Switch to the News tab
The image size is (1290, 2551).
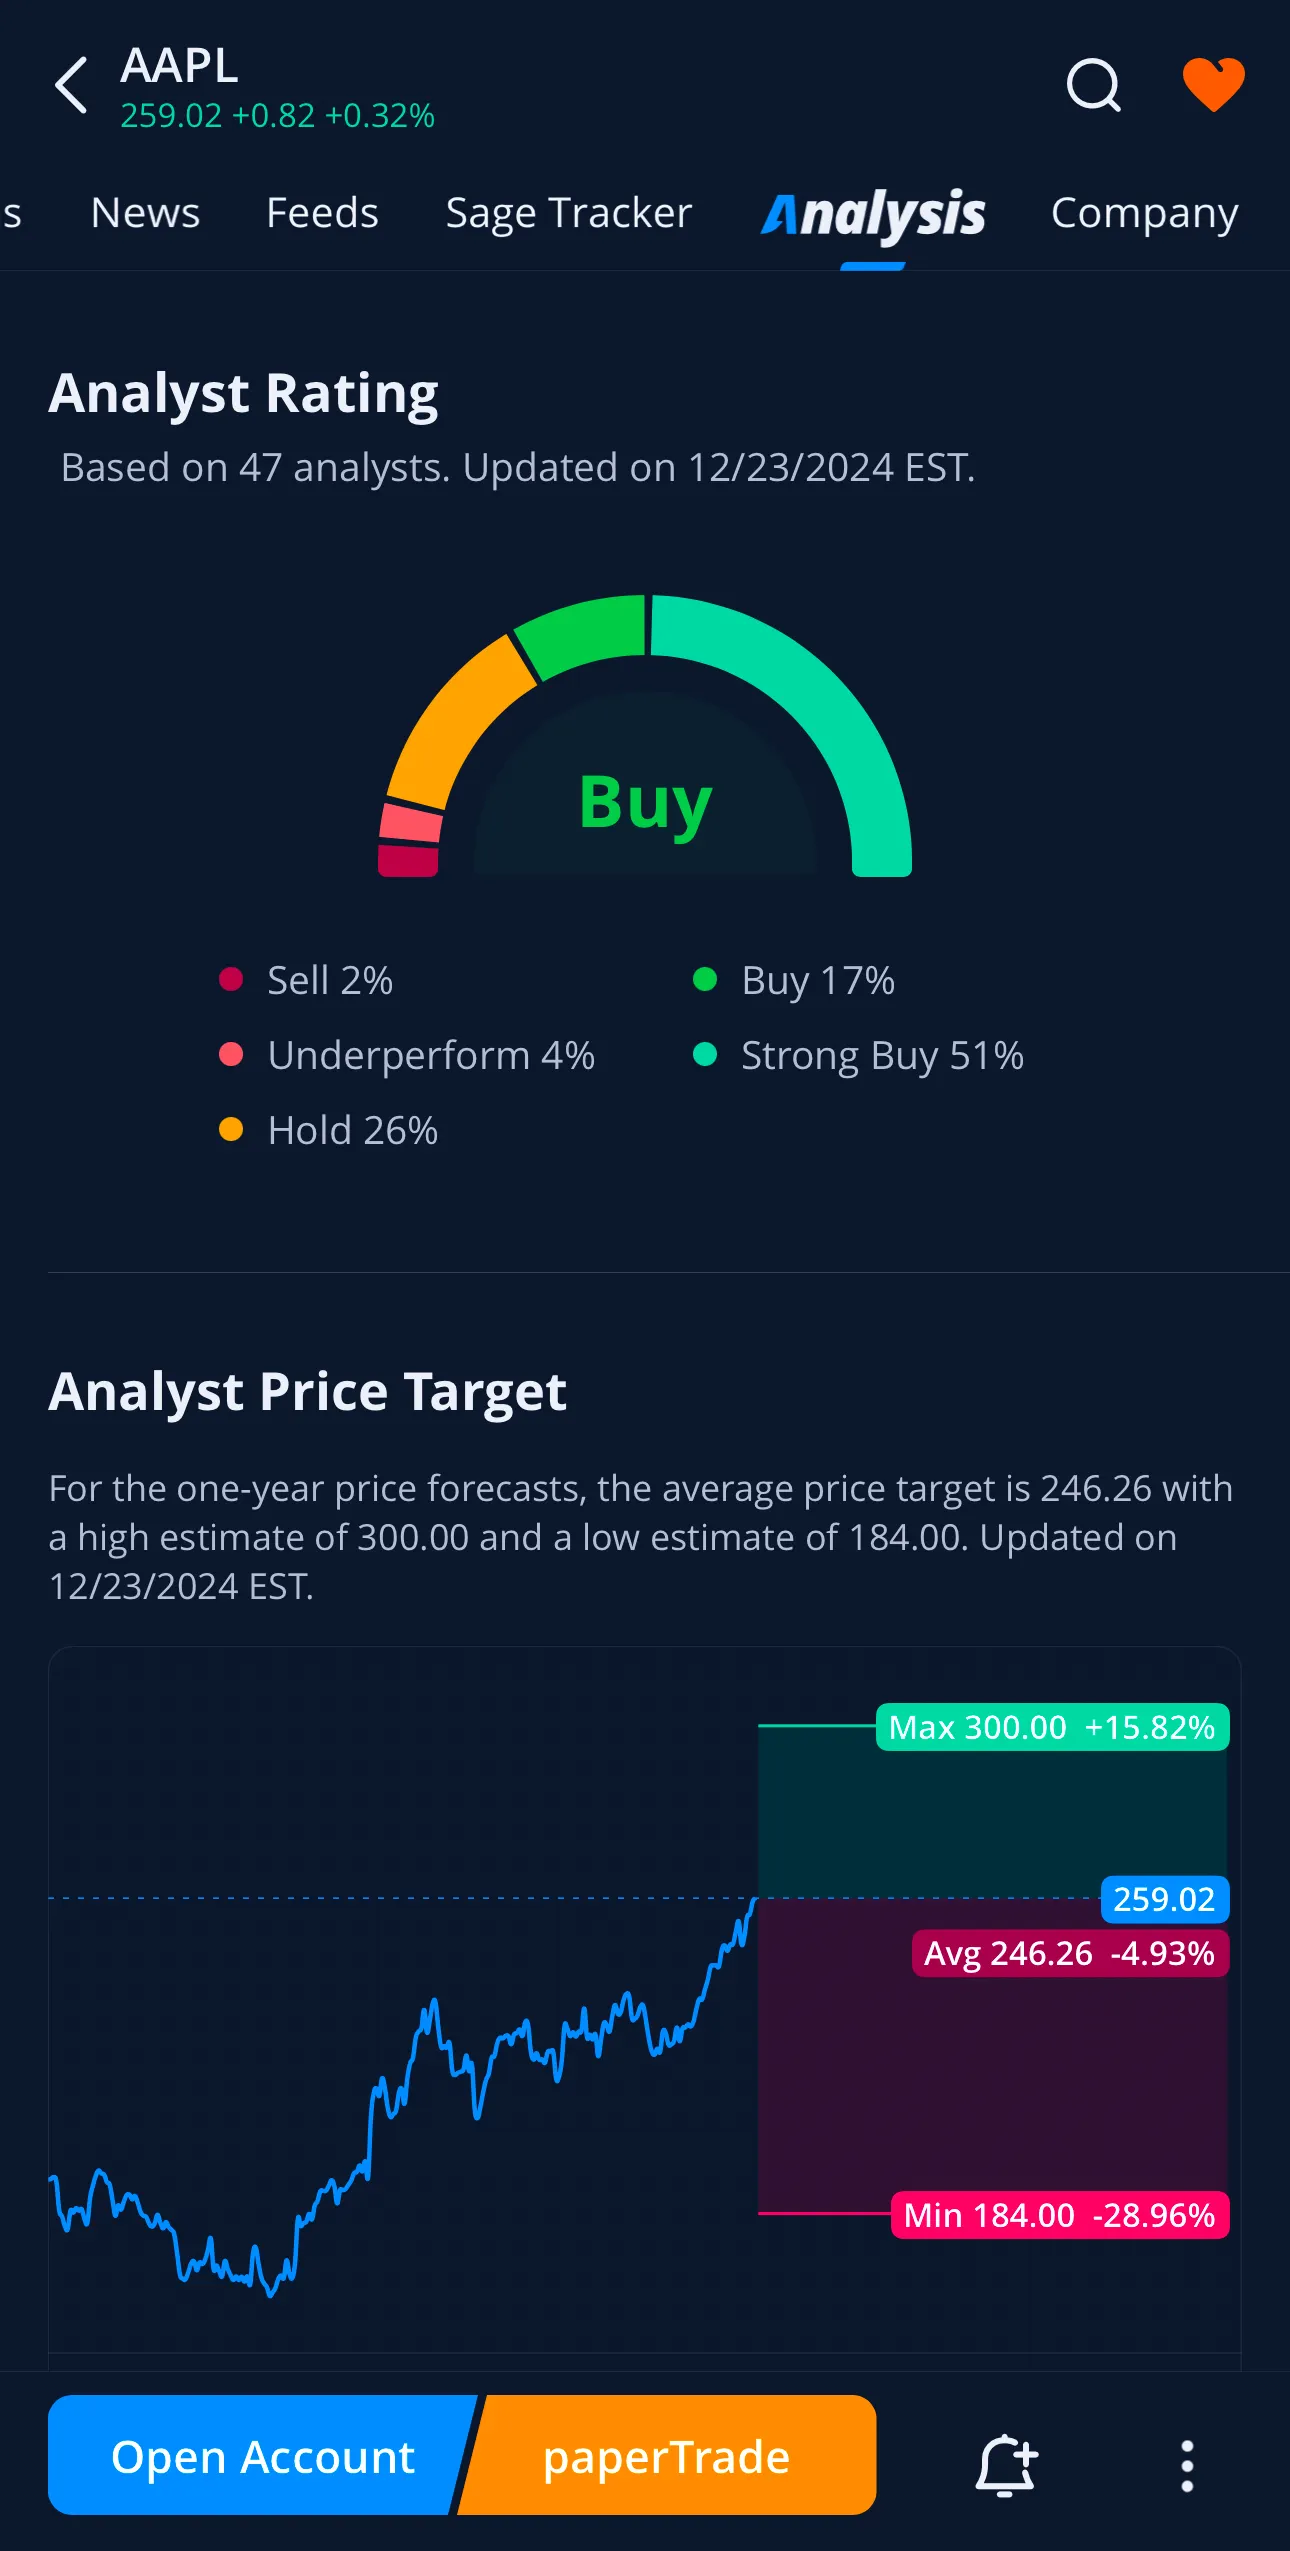145,213
